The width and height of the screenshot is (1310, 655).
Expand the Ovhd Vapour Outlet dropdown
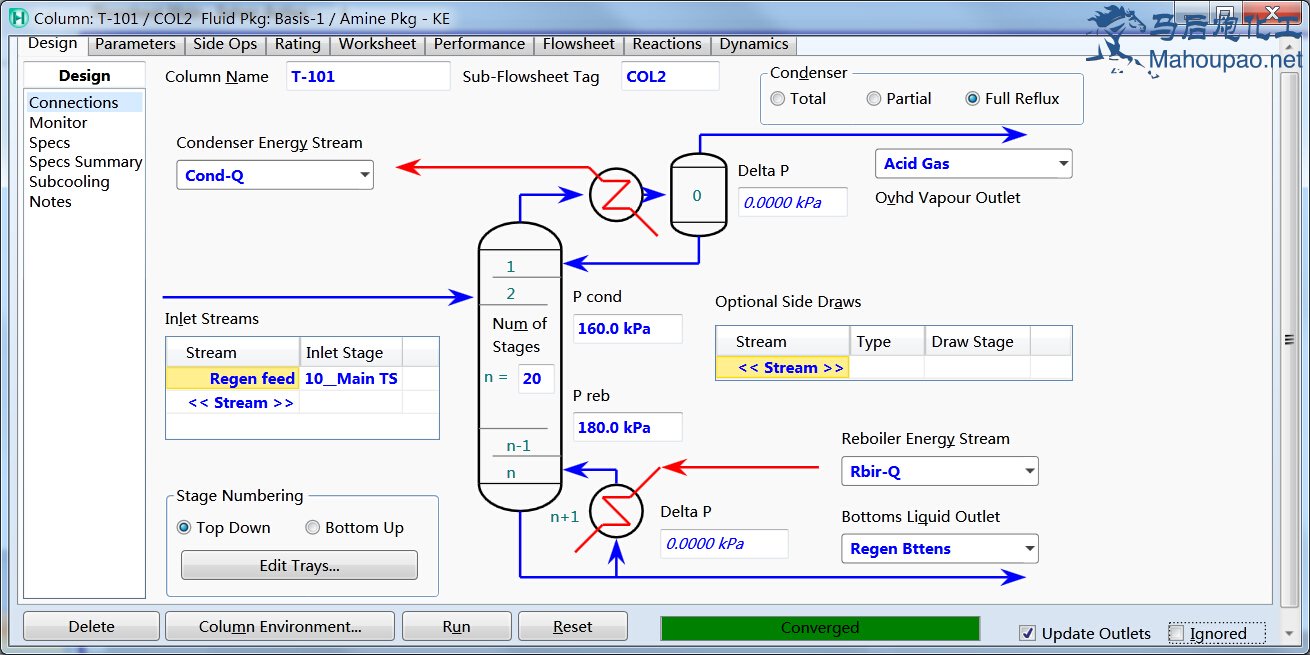click(x=1061, y=164)
